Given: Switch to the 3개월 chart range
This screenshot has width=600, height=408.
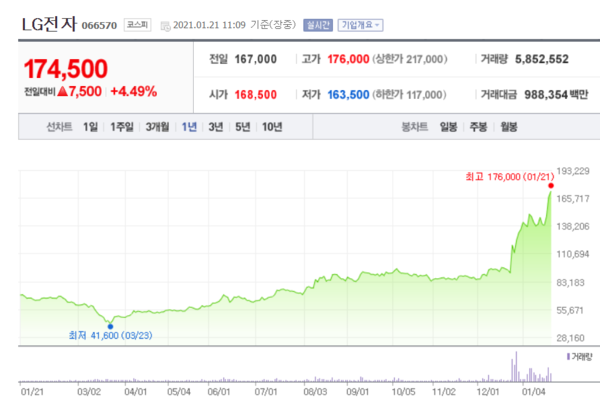Looking at the screenshot, I should pyautogui.click(x=157, y=127).
